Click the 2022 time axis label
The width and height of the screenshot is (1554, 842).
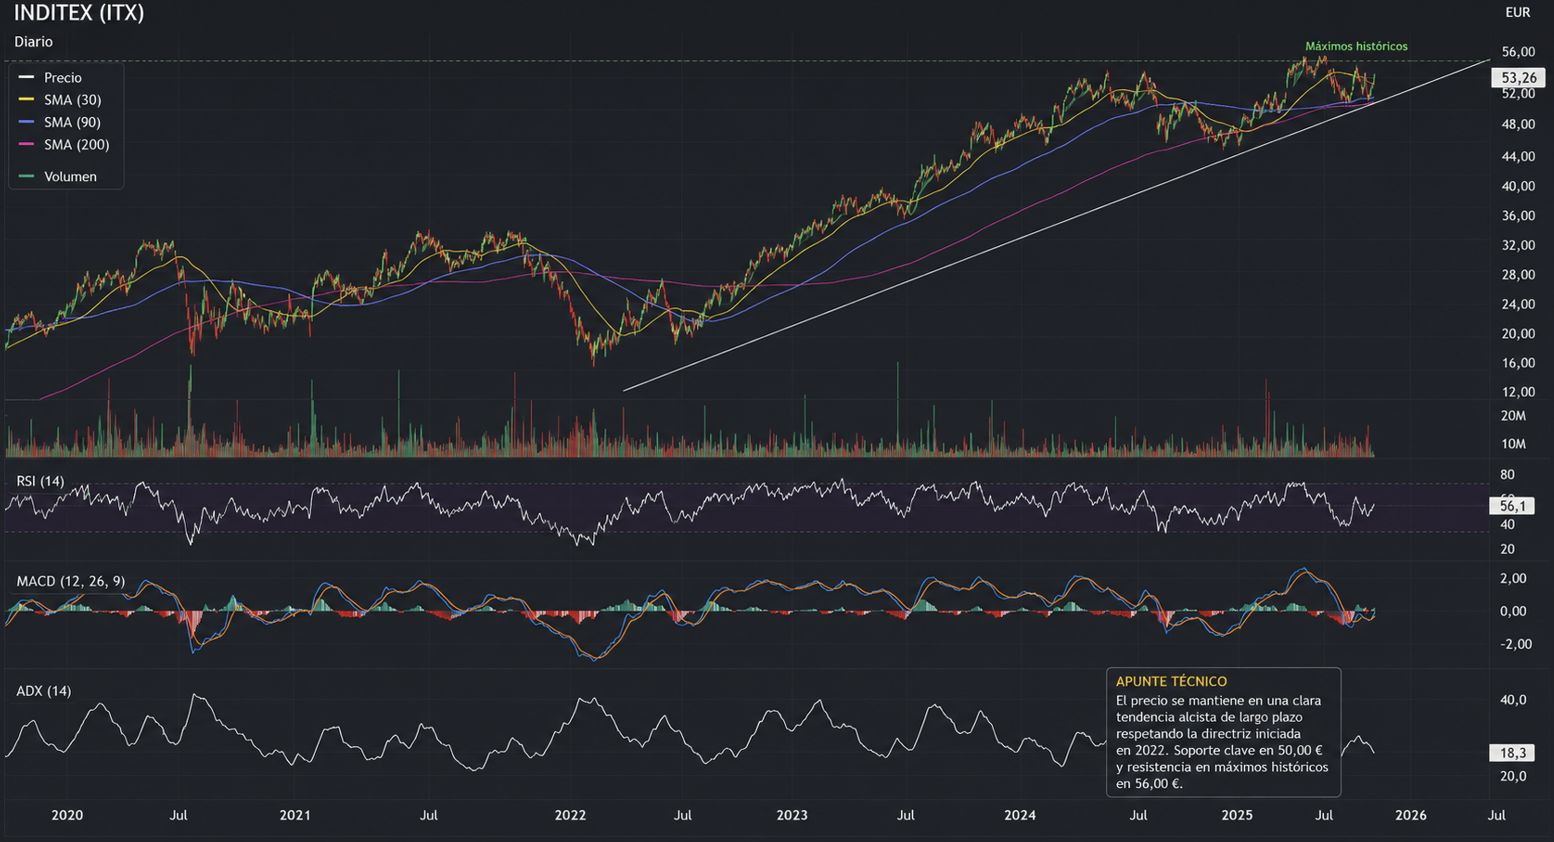[570, 816]
